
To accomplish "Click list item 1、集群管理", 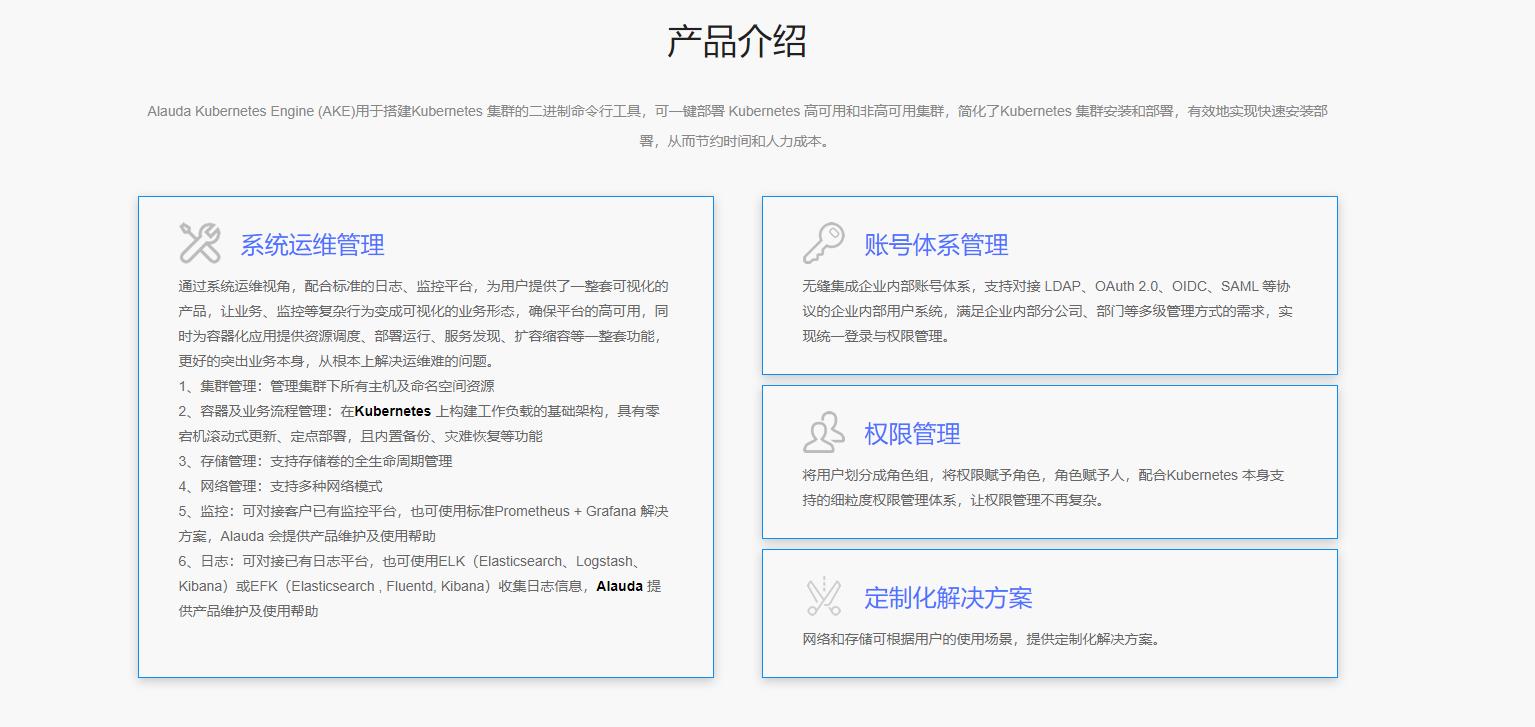I will pyautogui.click(x=336, y=386).
